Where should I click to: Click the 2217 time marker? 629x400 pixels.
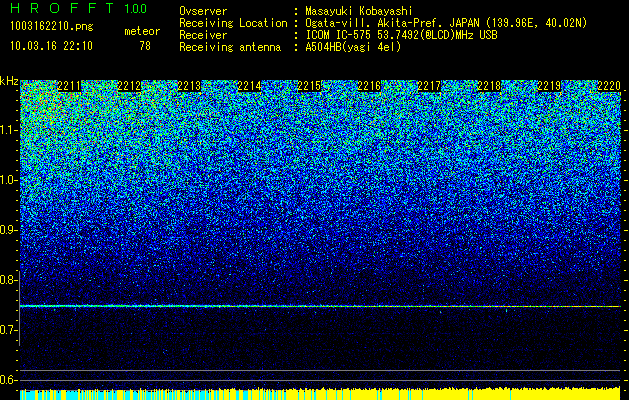coord(429,86)
